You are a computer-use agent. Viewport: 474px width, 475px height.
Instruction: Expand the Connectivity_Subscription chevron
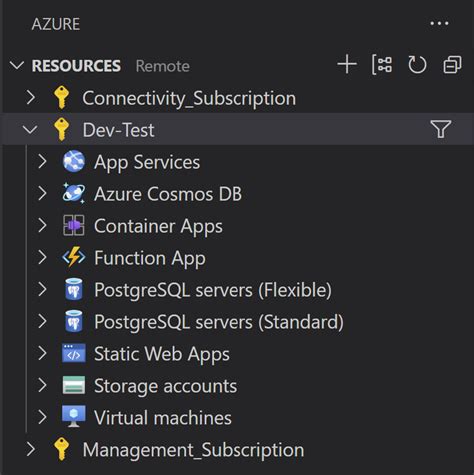pos(31,98)
